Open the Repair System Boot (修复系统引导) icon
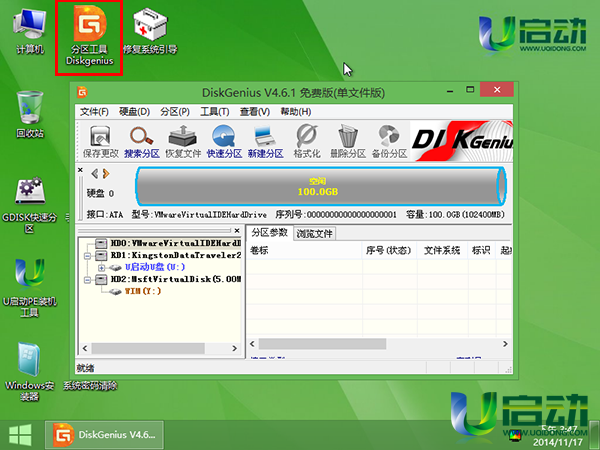 150,31
